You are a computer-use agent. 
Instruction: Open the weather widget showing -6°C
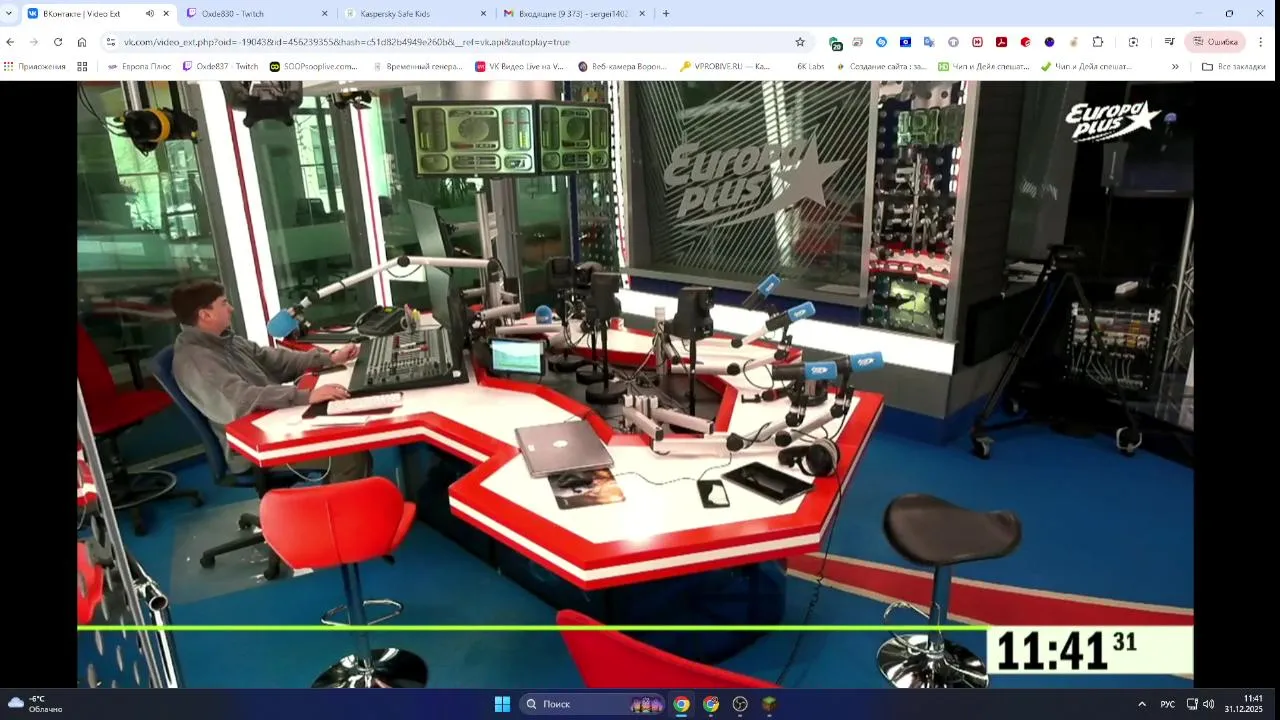point(35,704)
